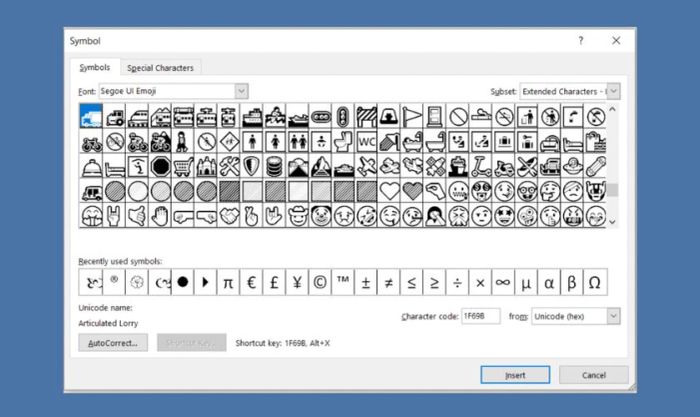This screenshot has height=417, width=700.
Task: Pick the shield symbol
Action: [251, 166]
